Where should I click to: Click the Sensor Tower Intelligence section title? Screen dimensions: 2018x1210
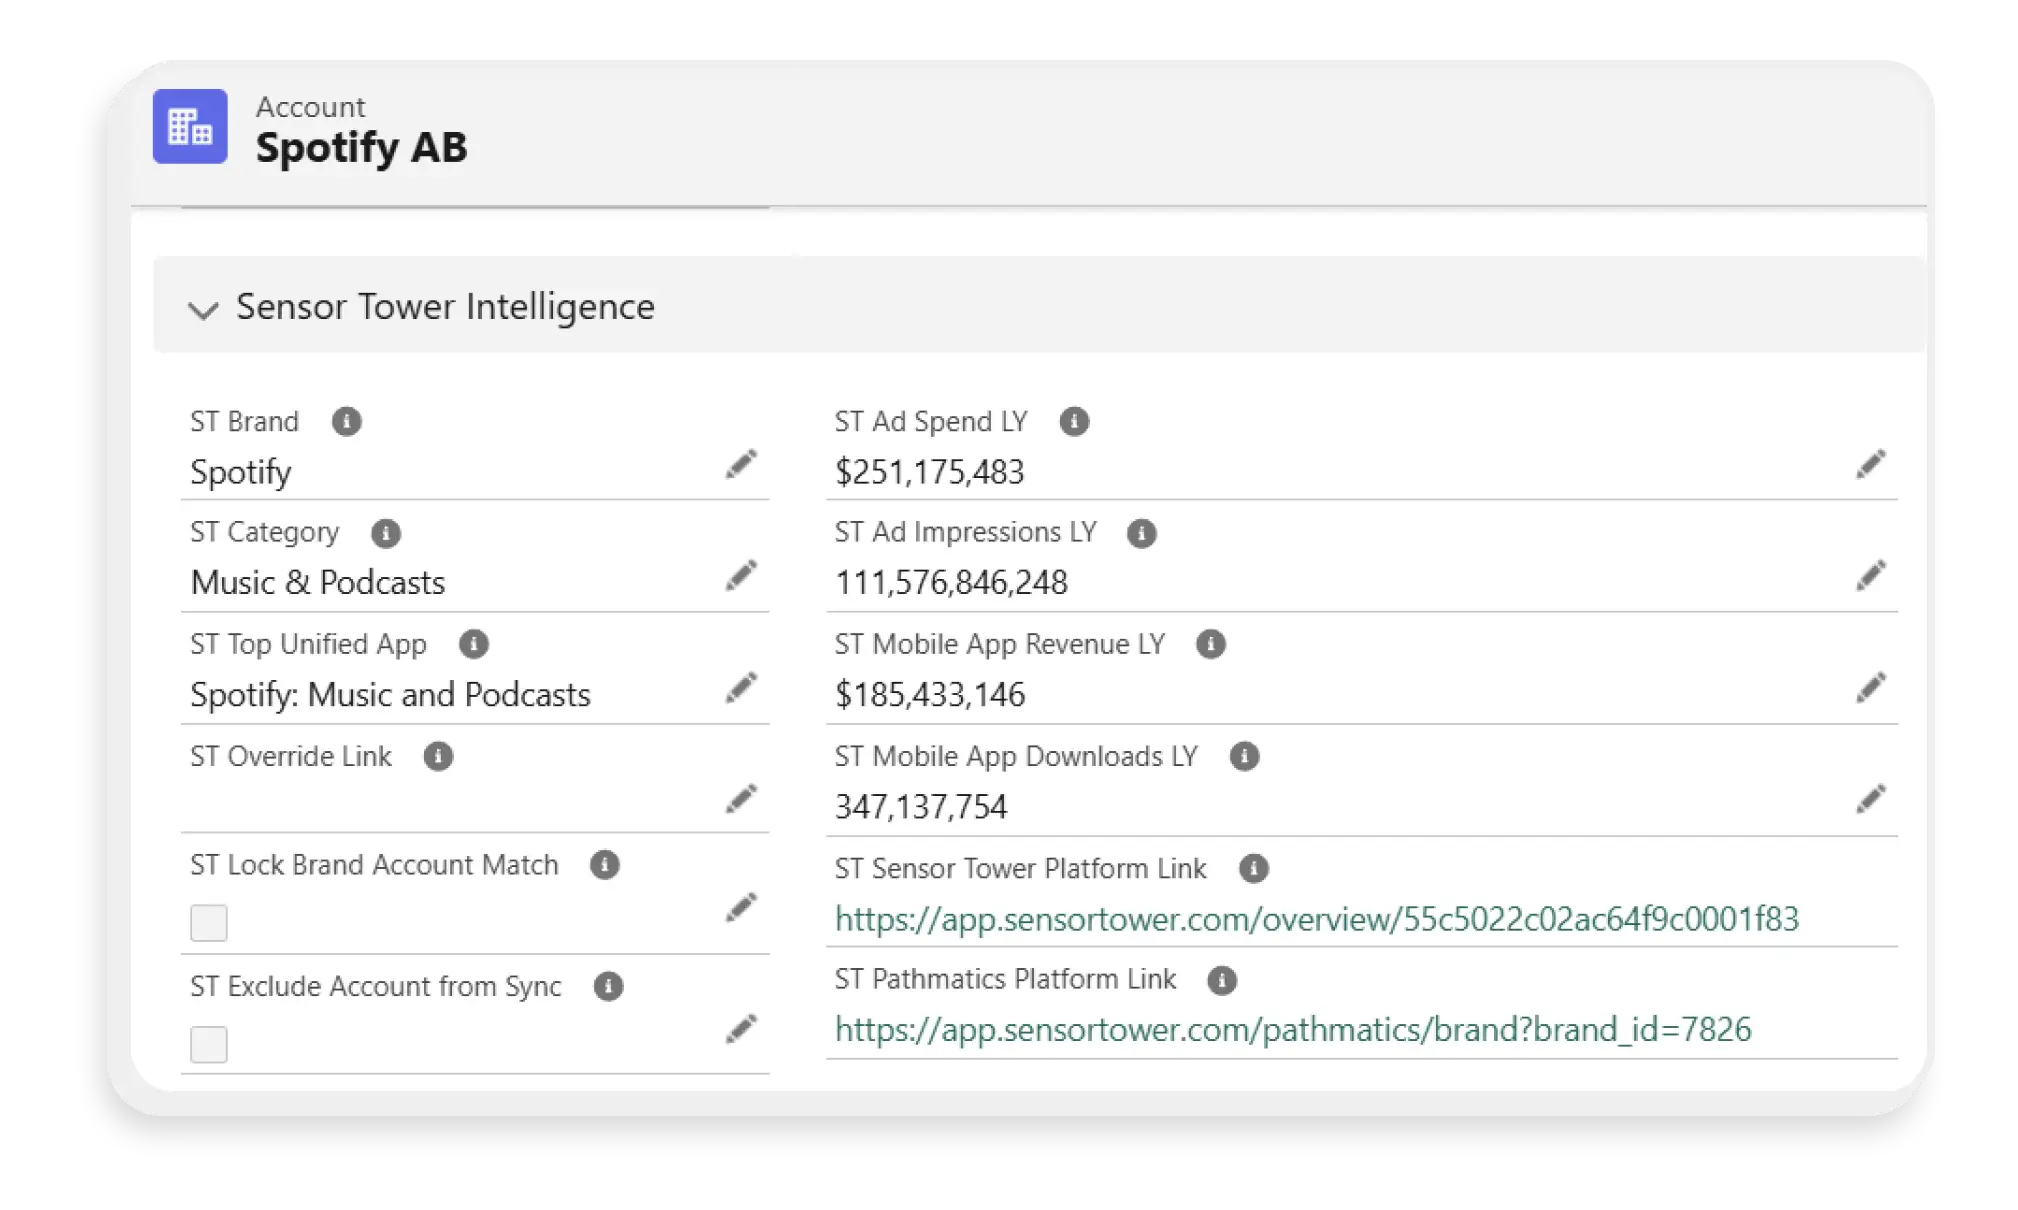[445, 307]
